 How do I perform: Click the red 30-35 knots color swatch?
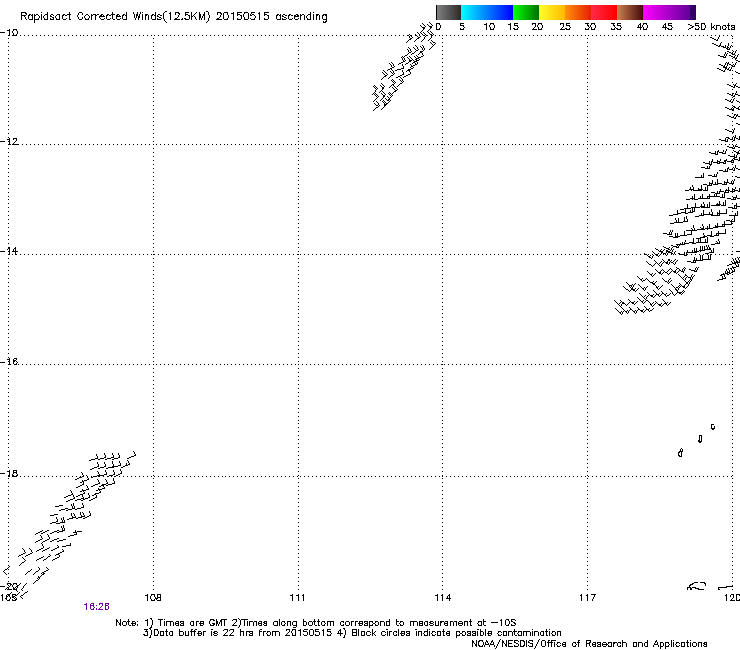point(604,12)
